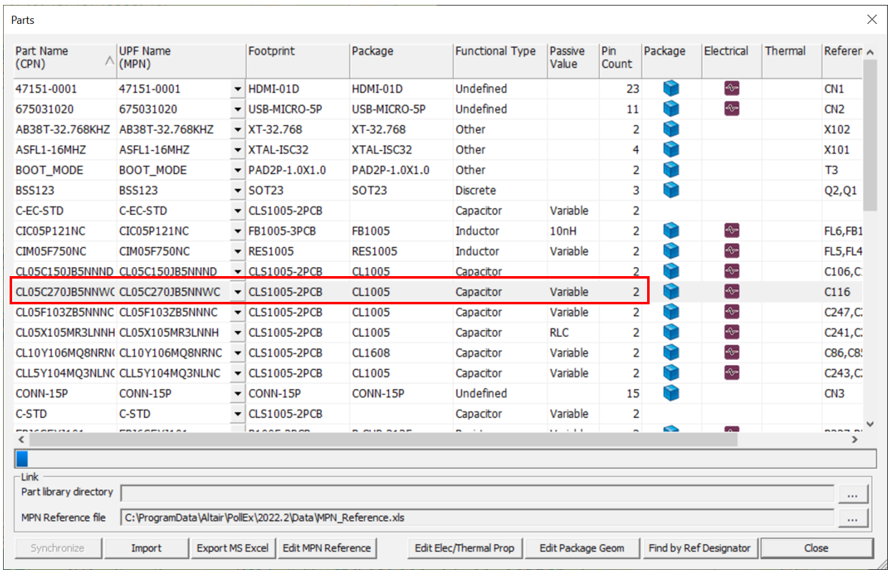The height and width of the screenshot is (576, 893).
Task: Click the package cube icon for 47151-0001
Action: pyautogui.click(x=671, y=89)
